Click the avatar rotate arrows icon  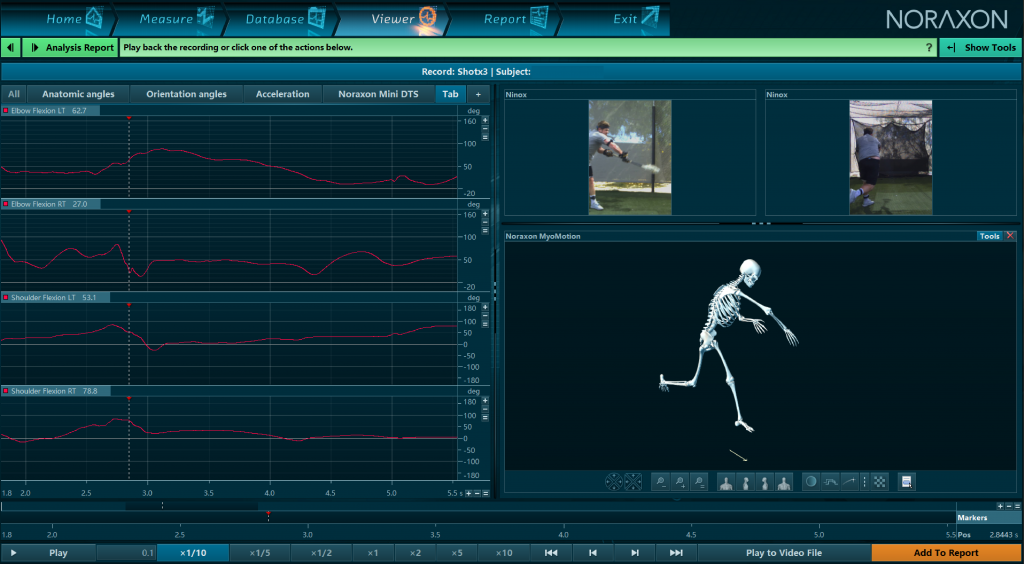(x=633, y=482)
